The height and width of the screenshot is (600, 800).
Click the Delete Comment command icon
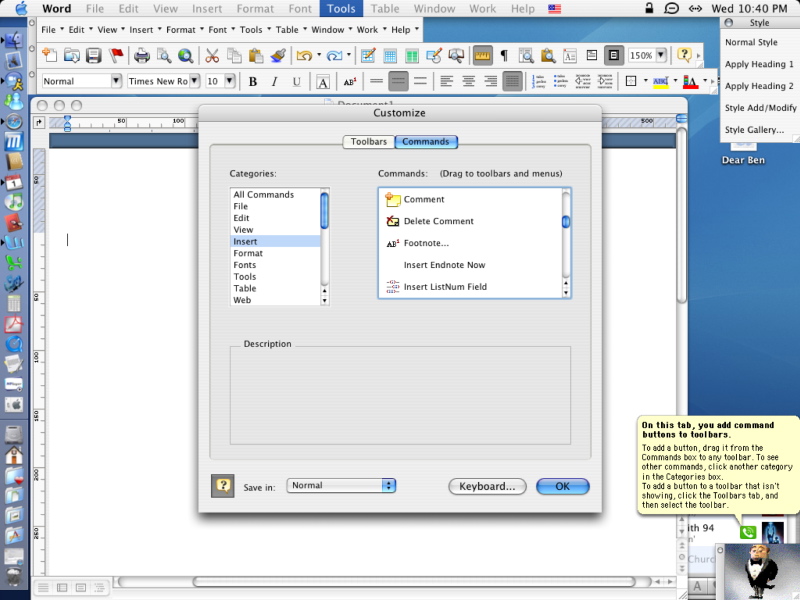click(393, 221)
